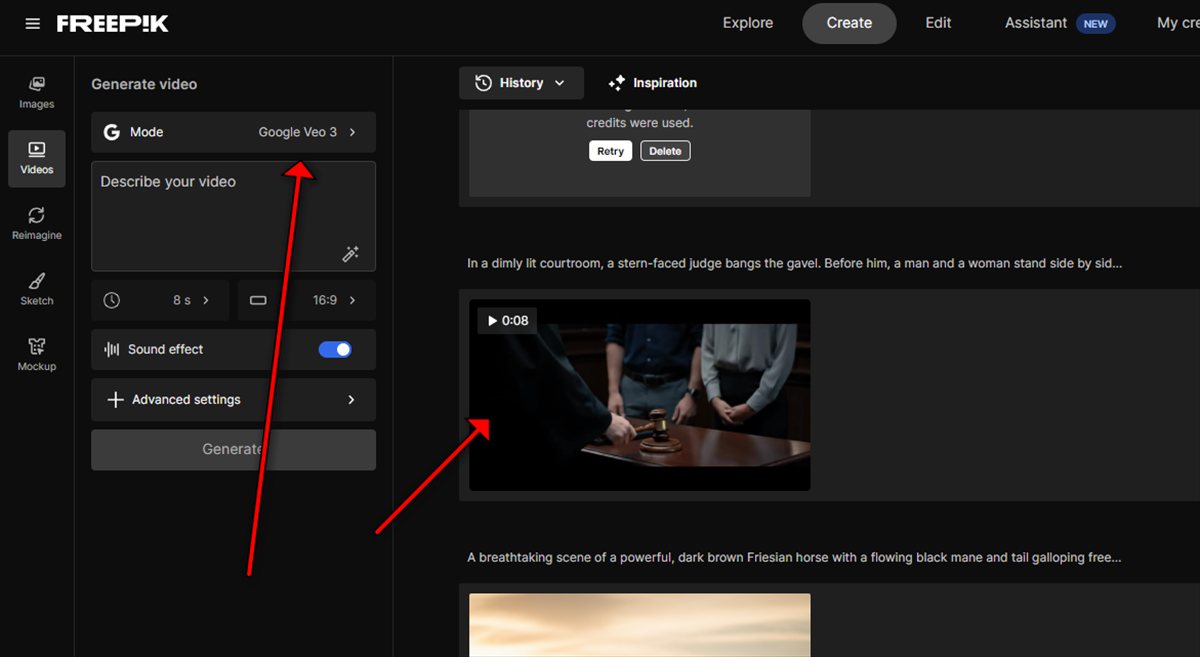Open the Sketch tool
1200x657 pixels.
(37, 289)
